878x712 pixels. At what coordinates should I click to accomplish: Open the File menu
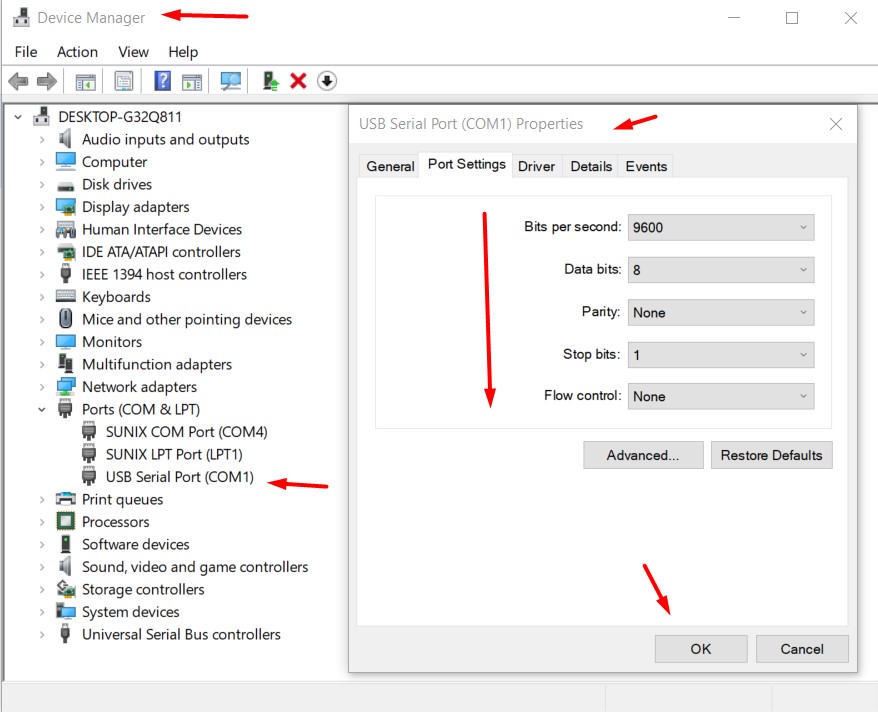(x=26, y=52)
